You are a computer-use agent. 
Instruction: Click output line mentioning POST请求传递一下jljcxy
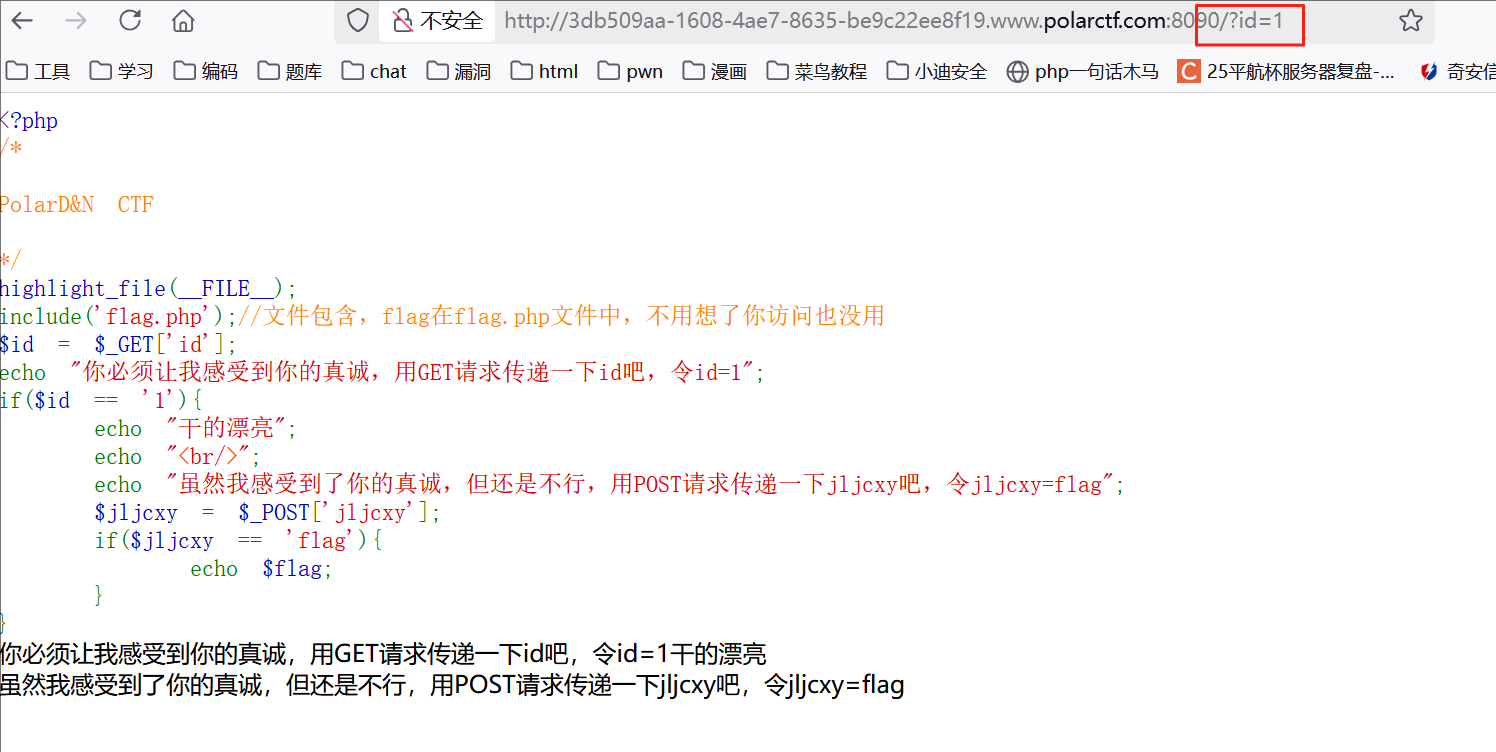452,686
